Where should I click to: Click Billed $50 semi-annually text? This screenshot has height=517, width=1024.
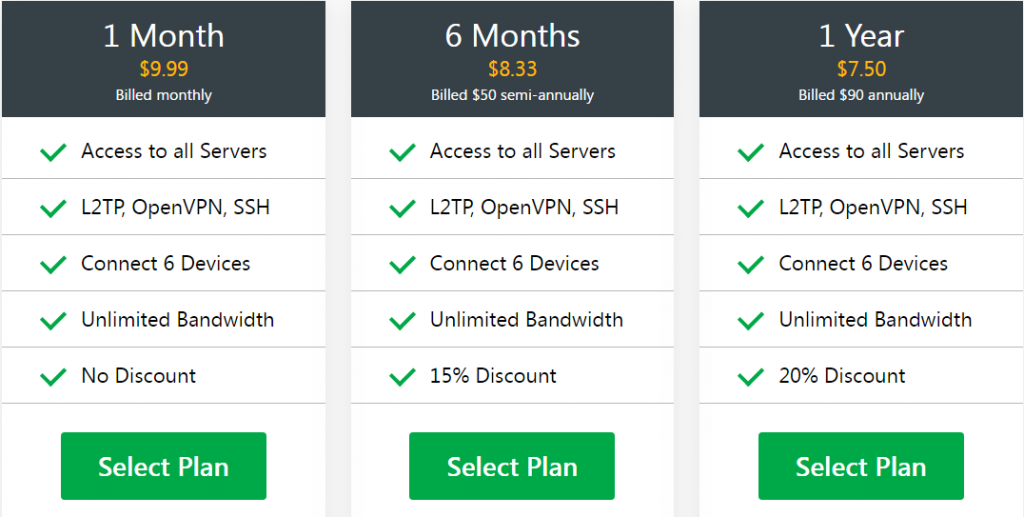click(513, 95)
